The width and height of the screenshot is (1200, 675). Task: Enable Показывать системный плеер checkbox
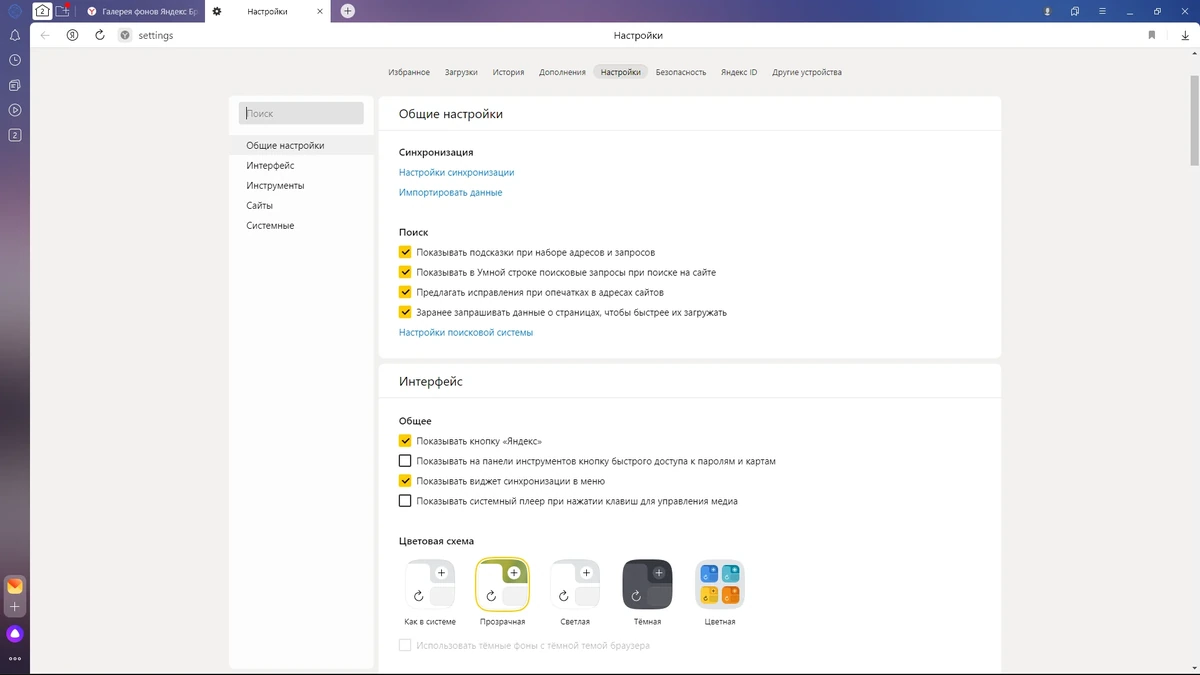point(405,501)
